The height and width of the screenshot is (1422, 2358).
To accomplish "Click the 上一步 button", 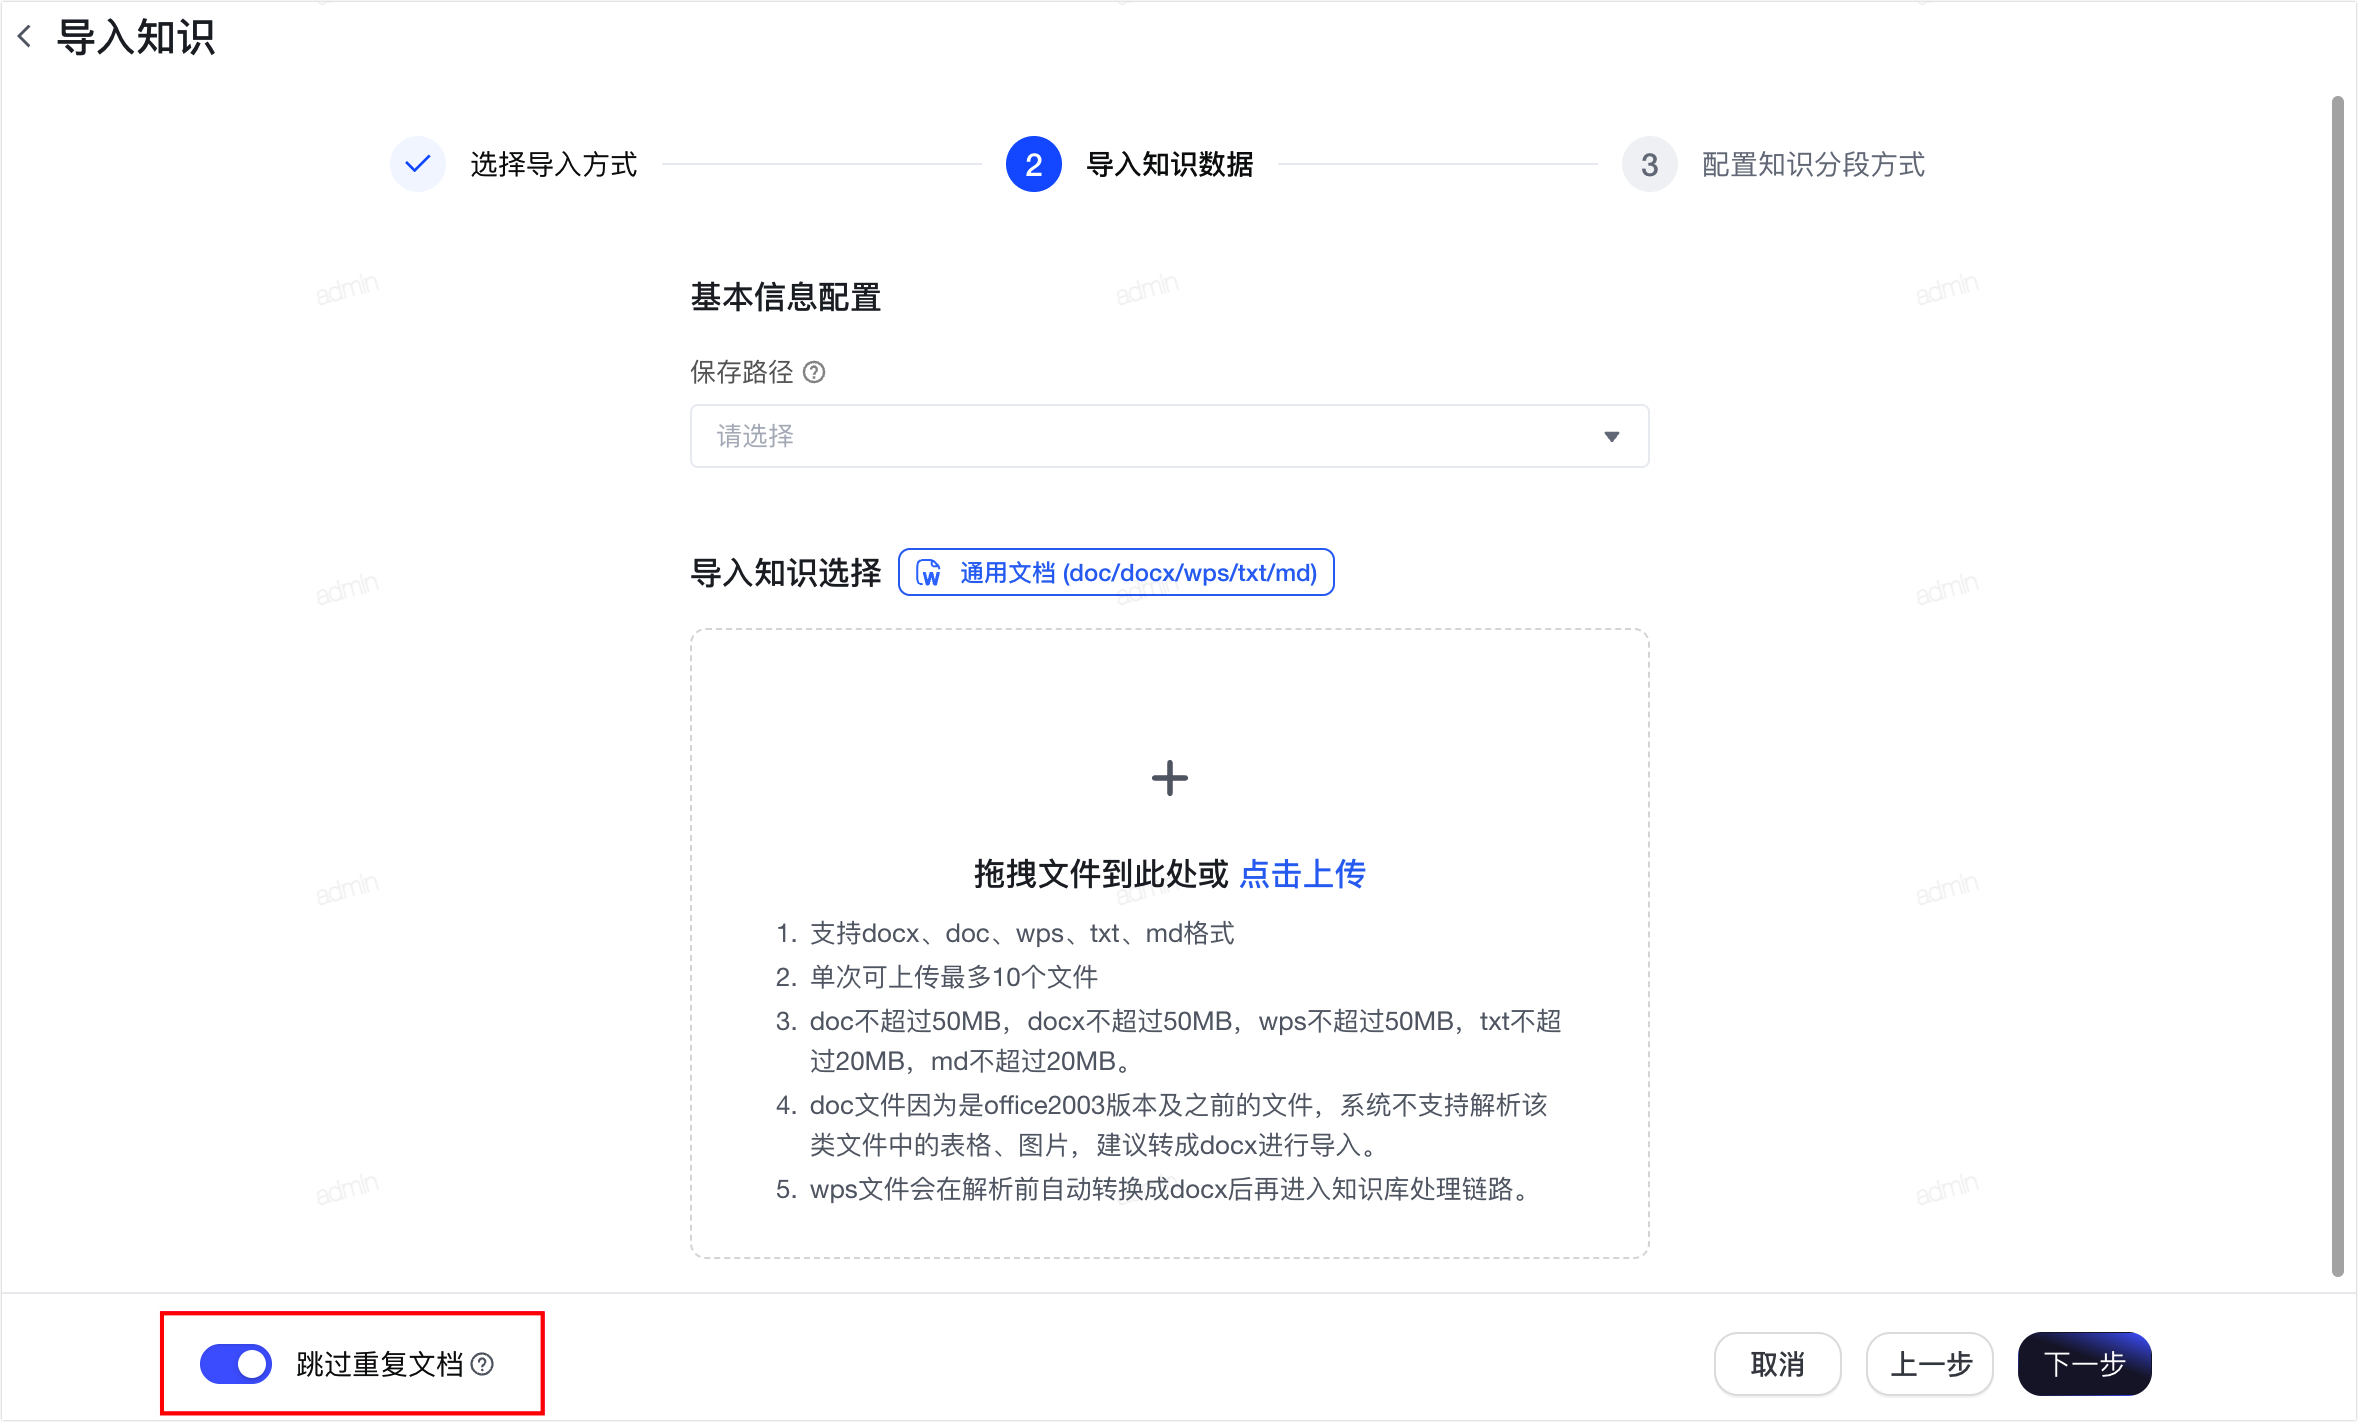I will pos(1930,1364).
